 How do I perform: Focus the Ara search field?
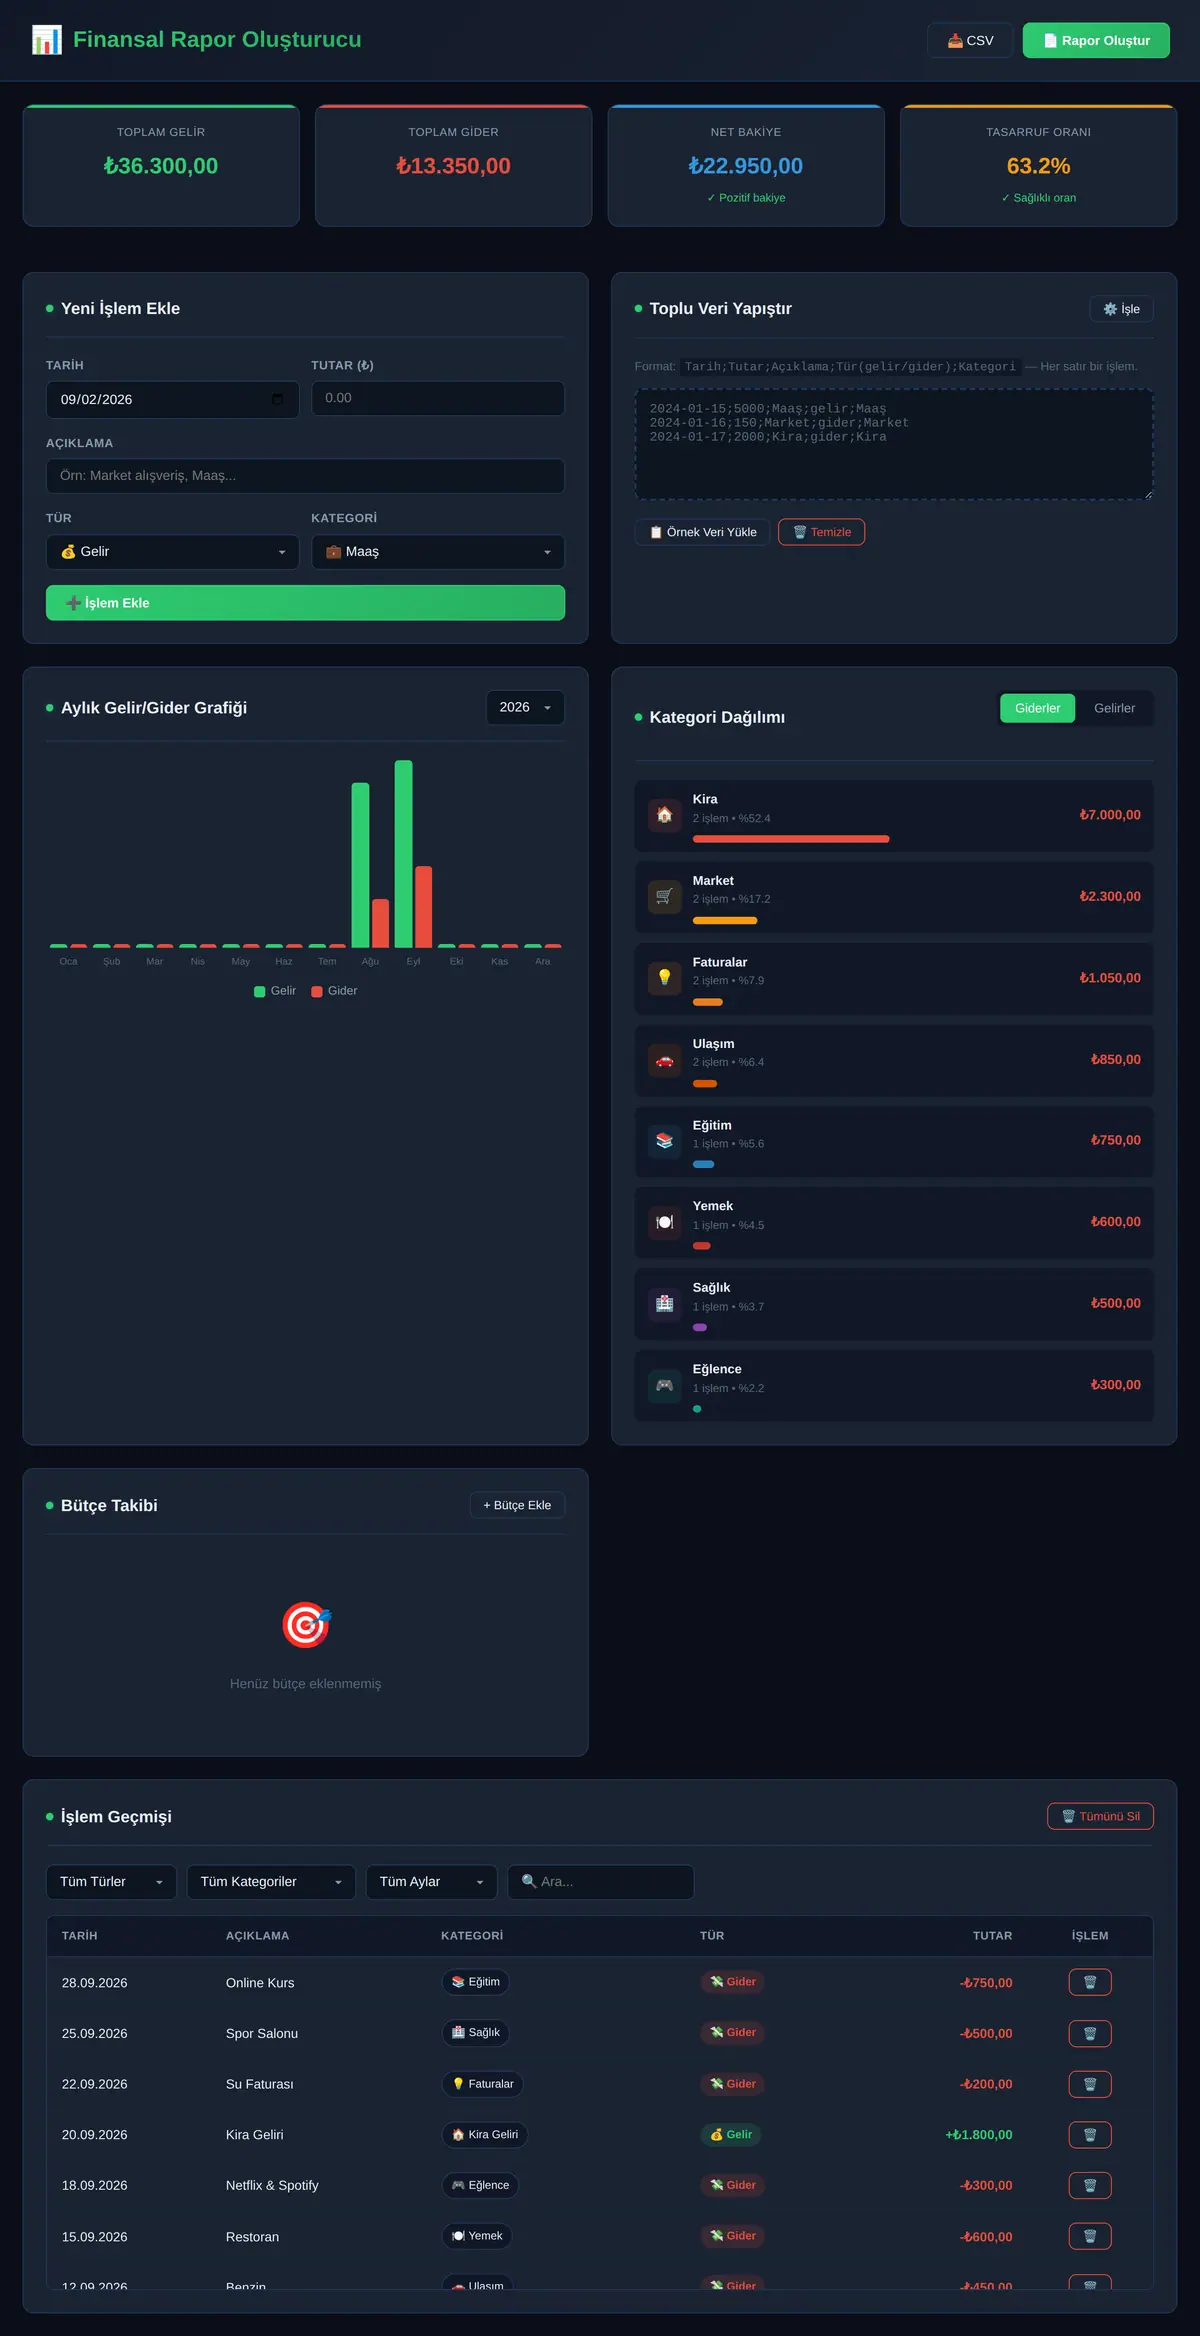coord(601,1882)
